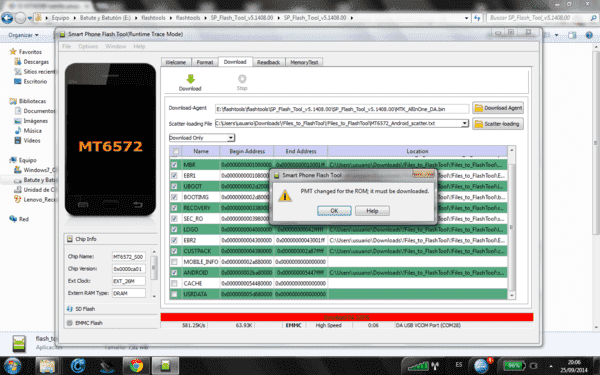This screenshot has width=600, height=375.
Task: Check the CACHE partition checkbox
Action: [174, 283]
